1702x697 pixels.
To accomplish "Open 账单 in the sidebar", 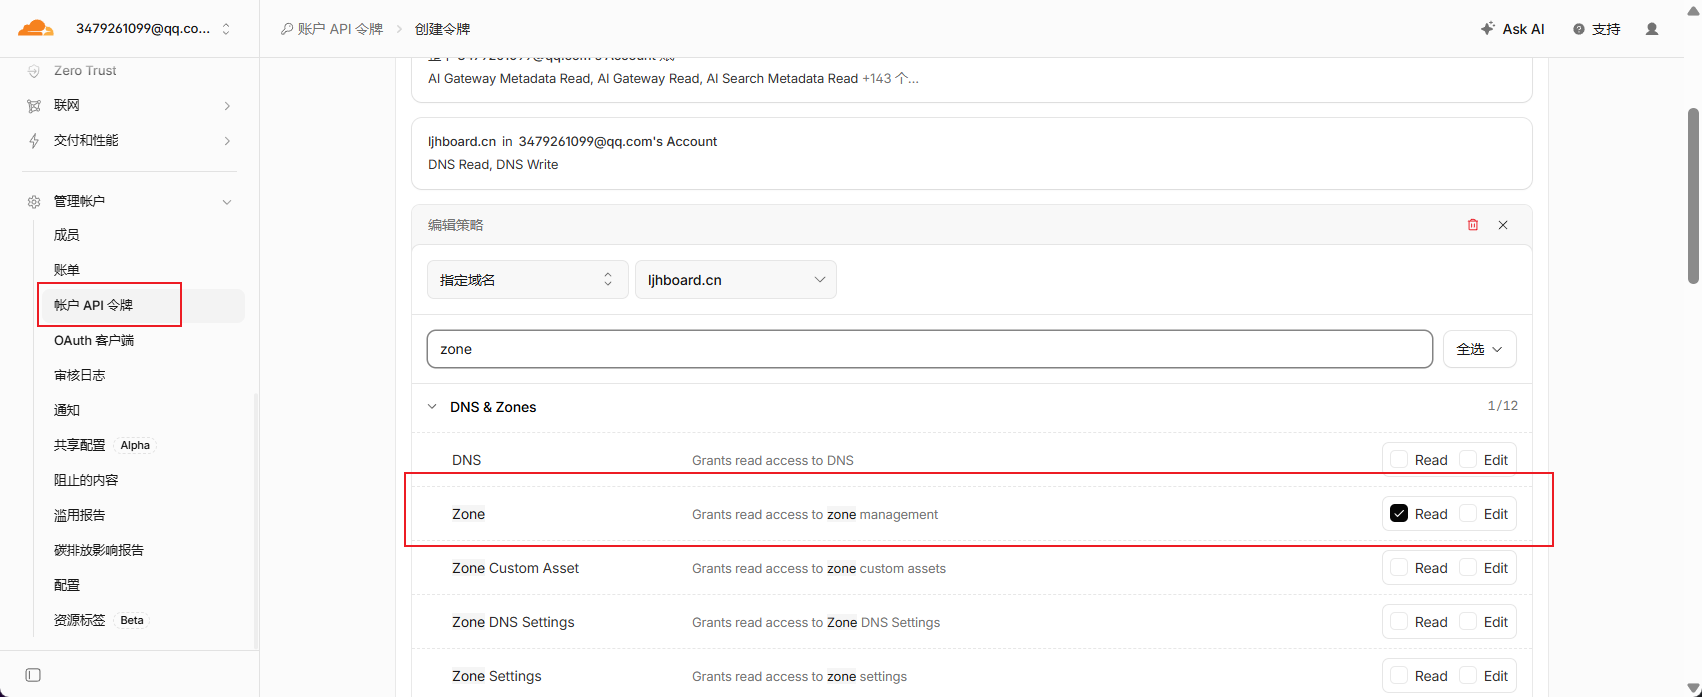I will [67, 270].
